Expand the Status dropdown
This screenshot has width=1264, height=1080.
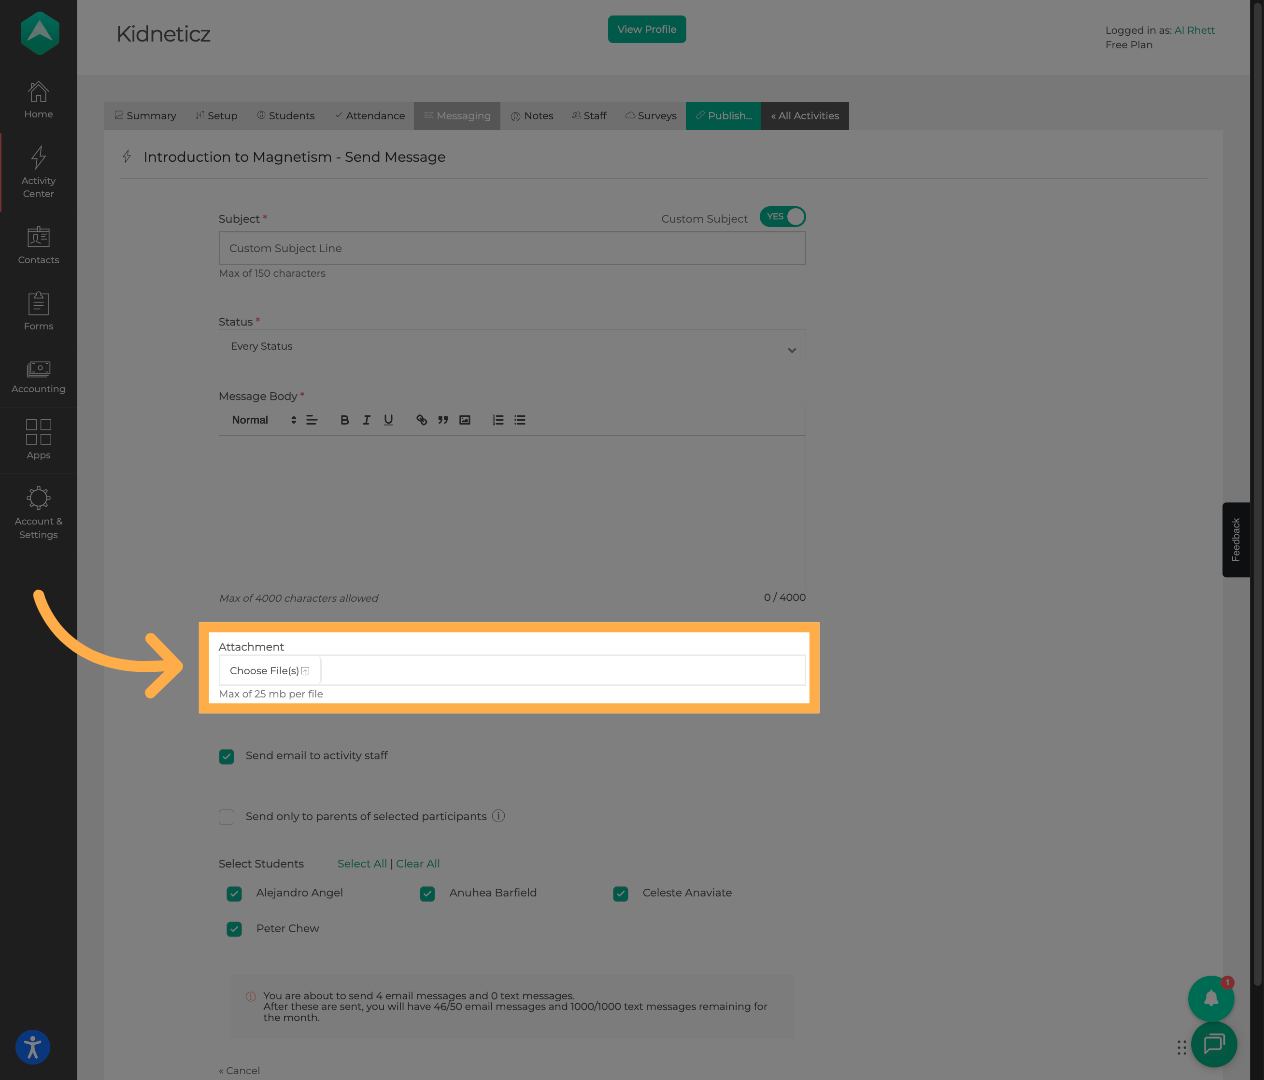tap(512, 347)
